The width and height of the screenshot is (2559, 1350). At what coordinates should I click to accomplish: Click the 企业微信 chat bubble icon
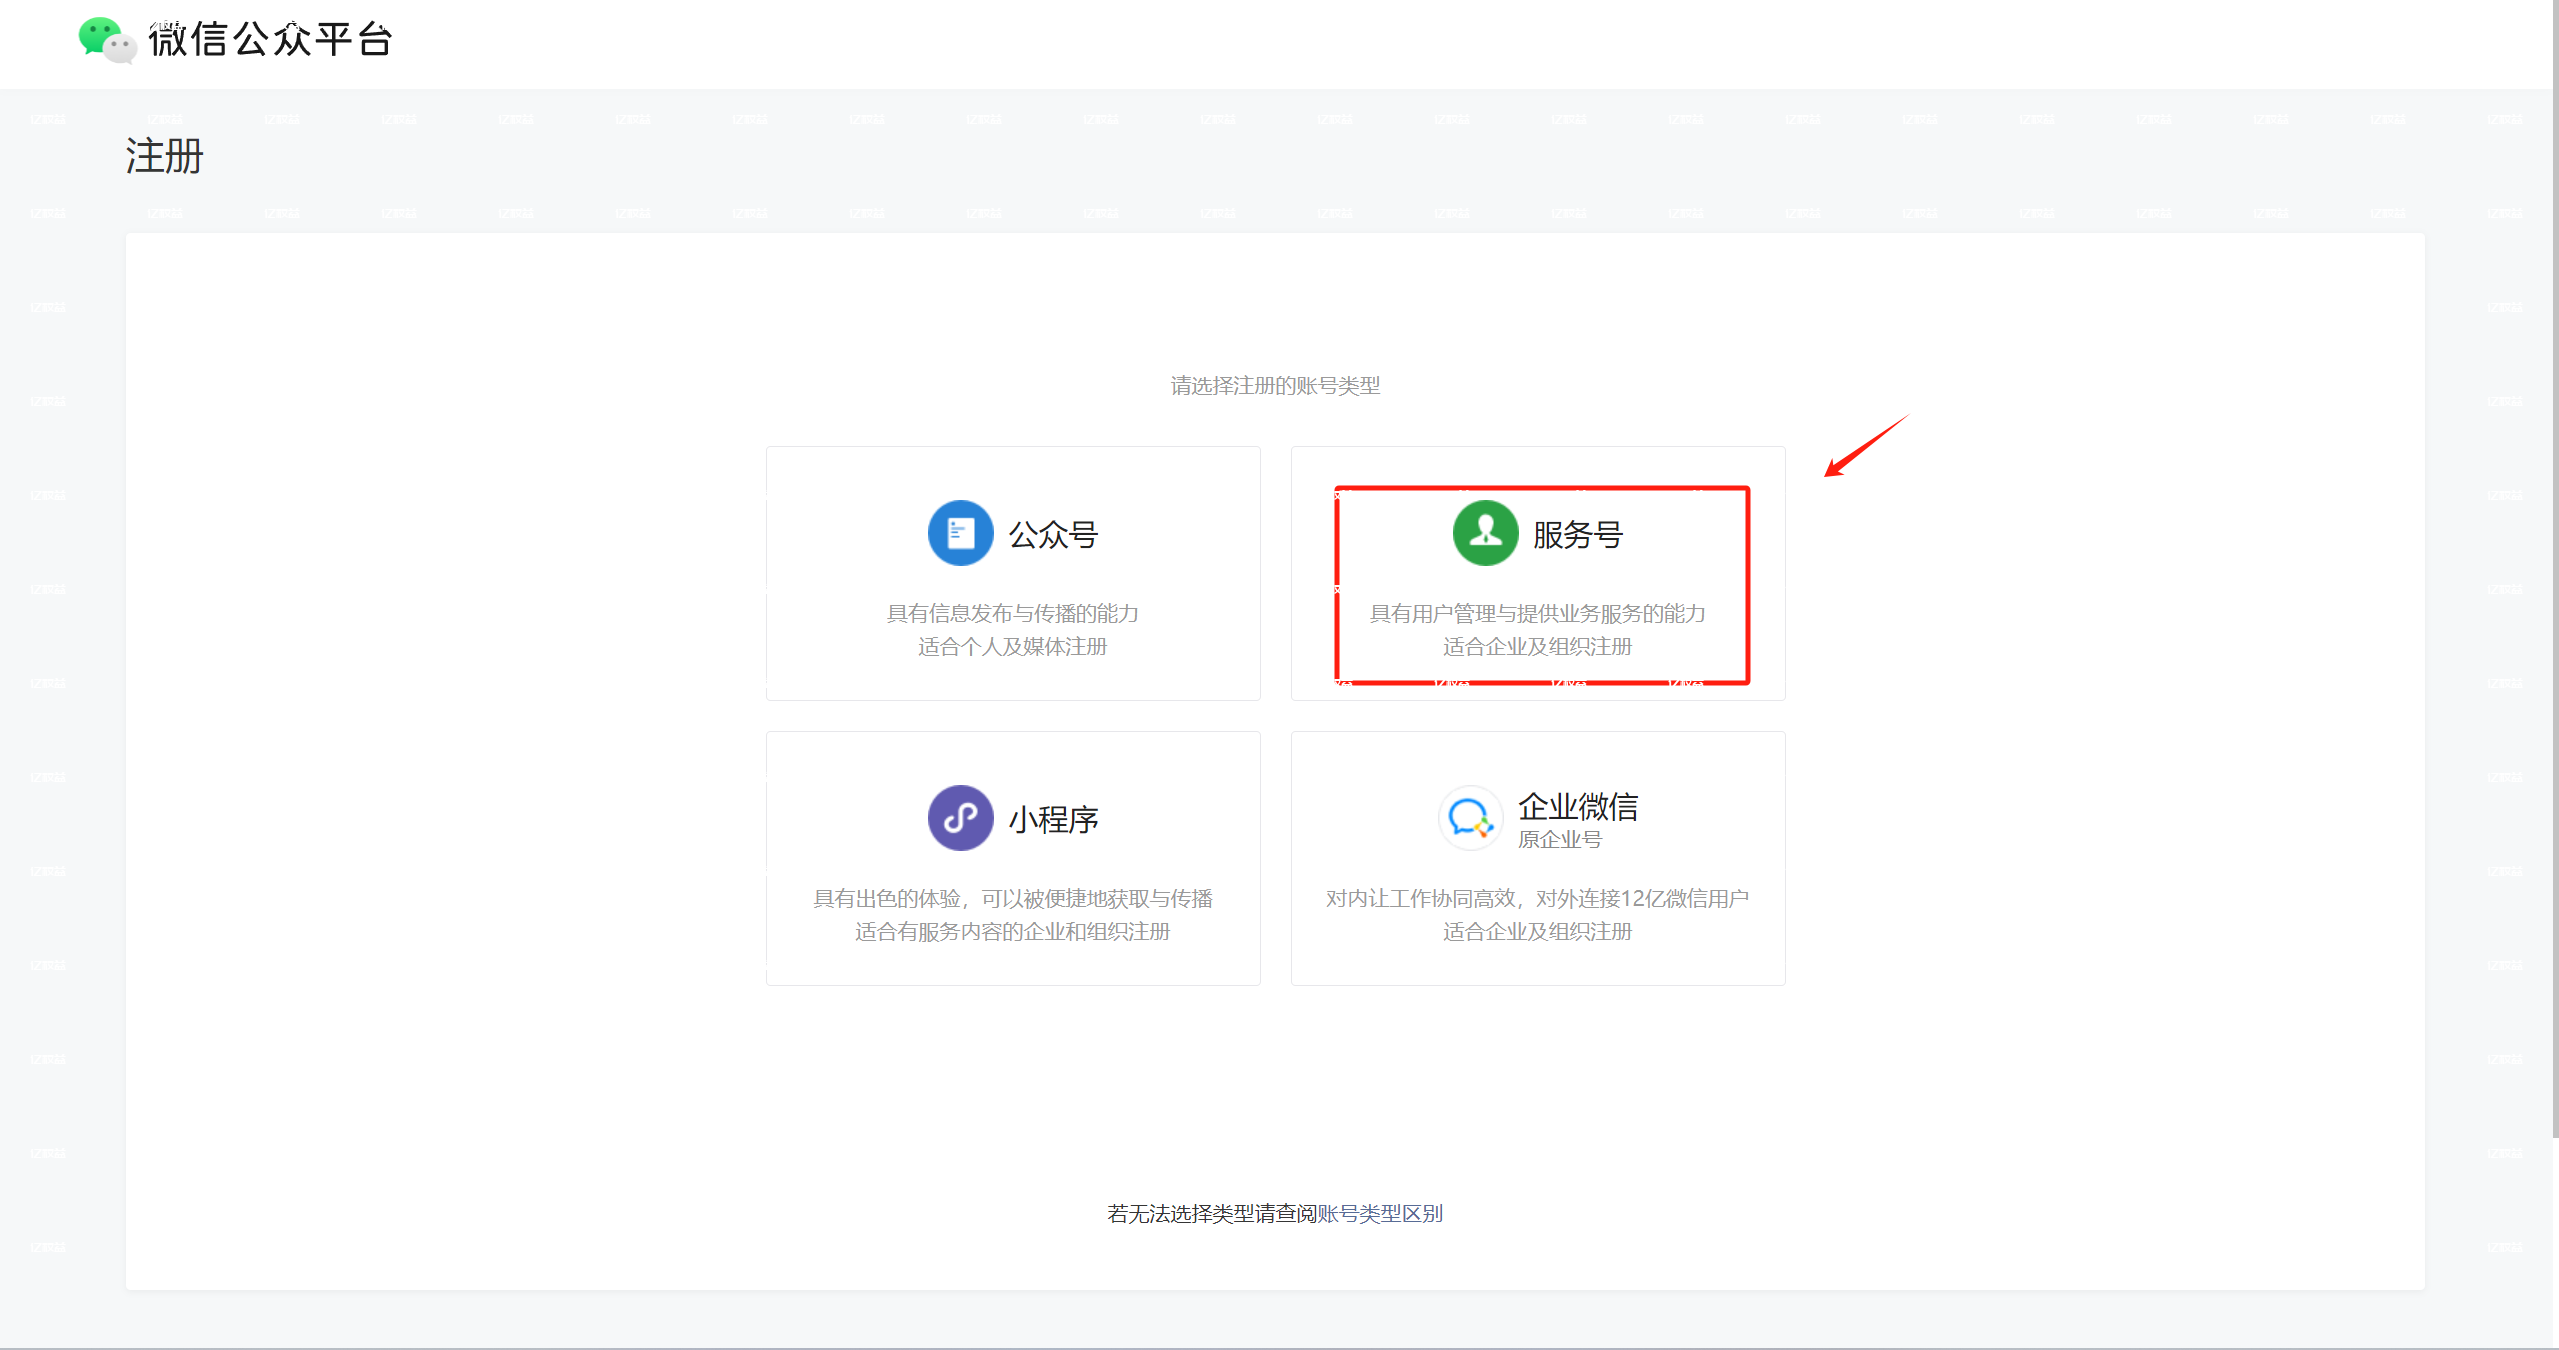[1469, 817]
